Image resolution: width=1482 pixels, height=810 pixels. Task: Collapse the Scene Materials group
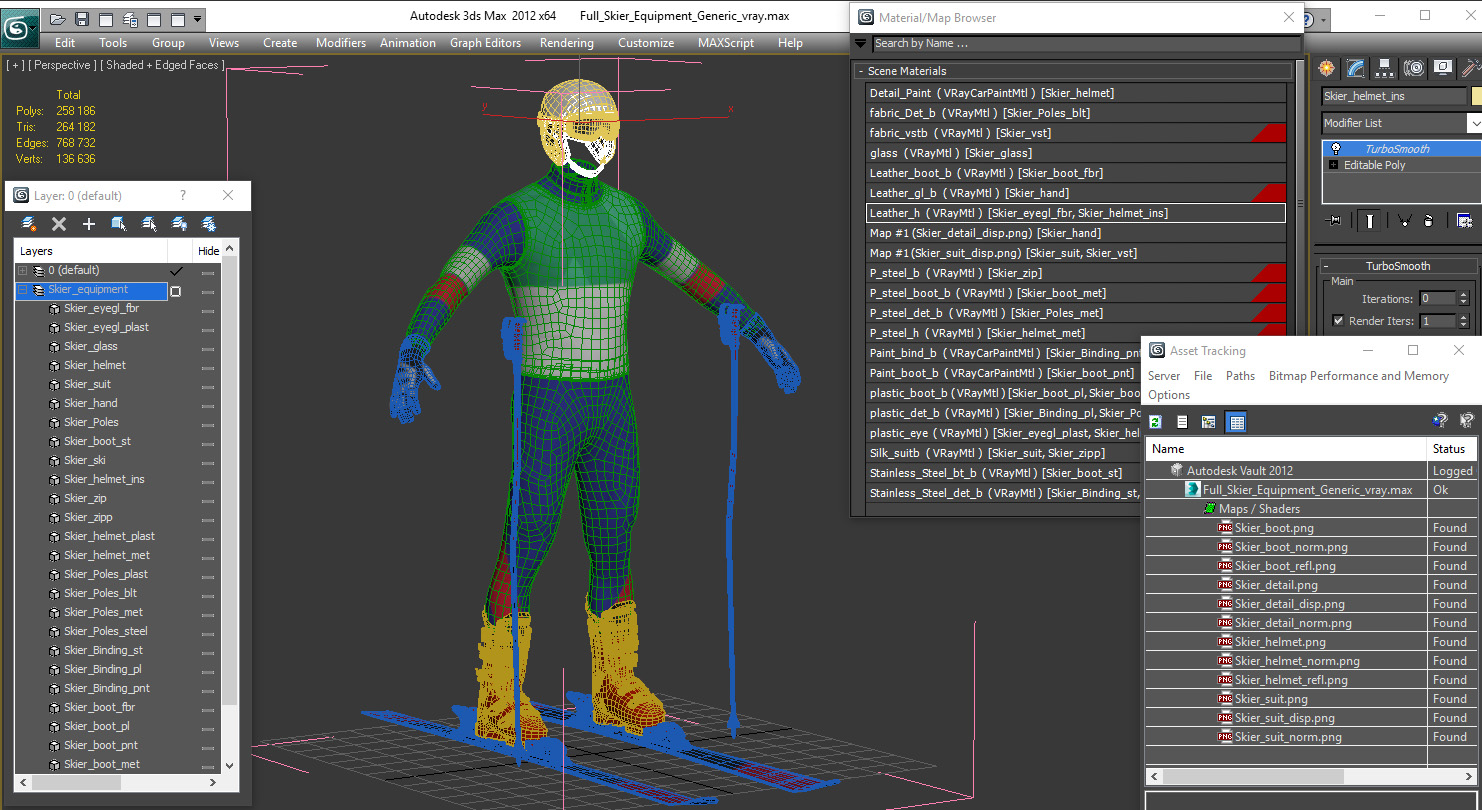click(860, 71)
